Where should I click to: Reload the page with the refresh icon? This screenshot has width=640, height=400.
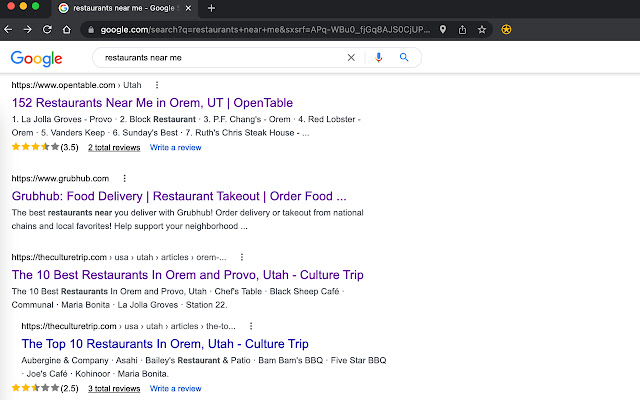click(47, 29)
